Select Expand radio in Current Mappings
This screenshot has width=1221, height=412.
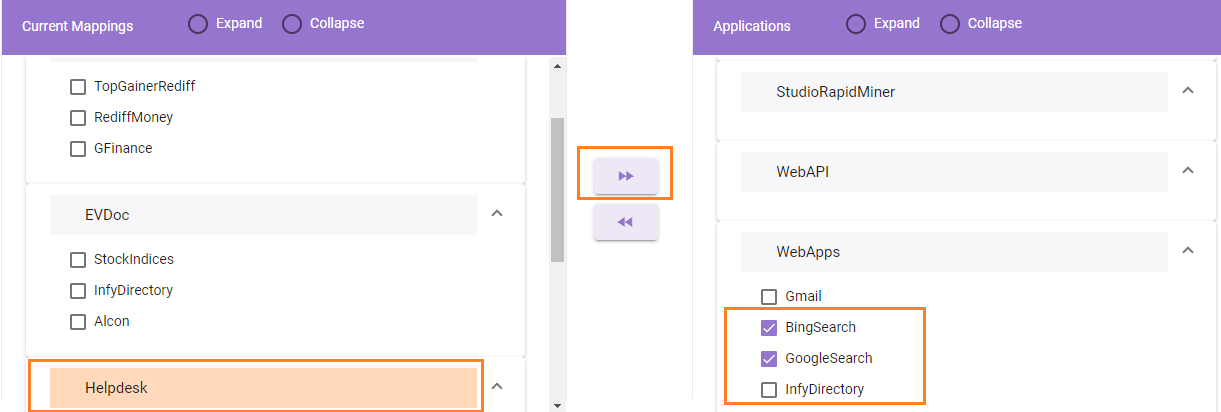[198, 24]
